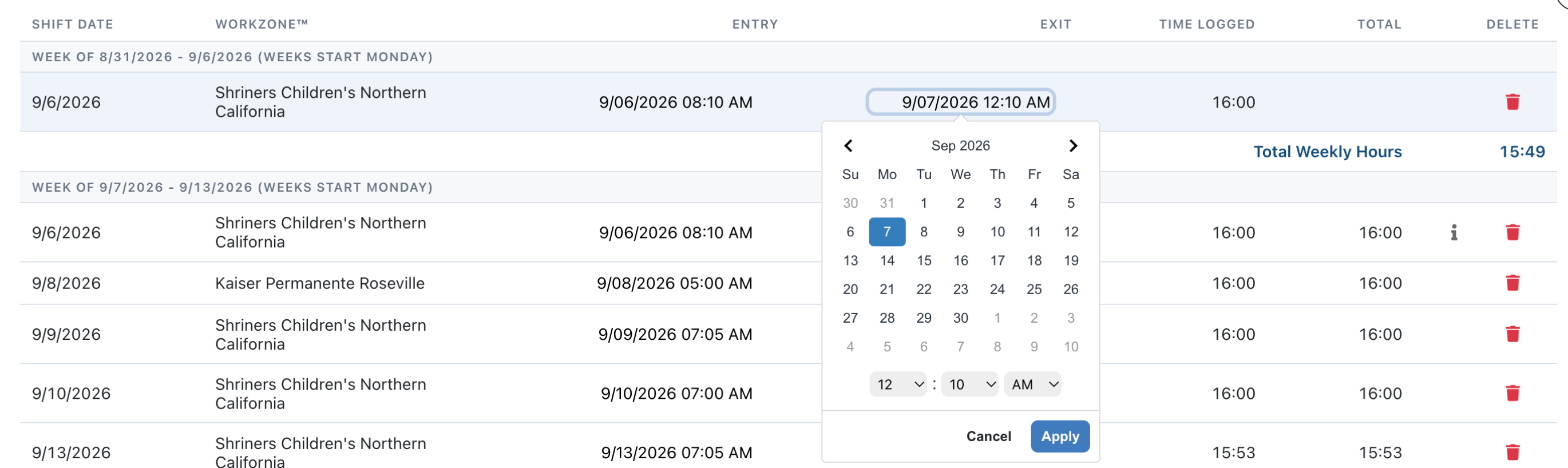Image resolution: width=1568 pixels, height=468 pixels.
Task: Click entry time 9/10/2026 07:00 AM
Action: click(676, 393)
